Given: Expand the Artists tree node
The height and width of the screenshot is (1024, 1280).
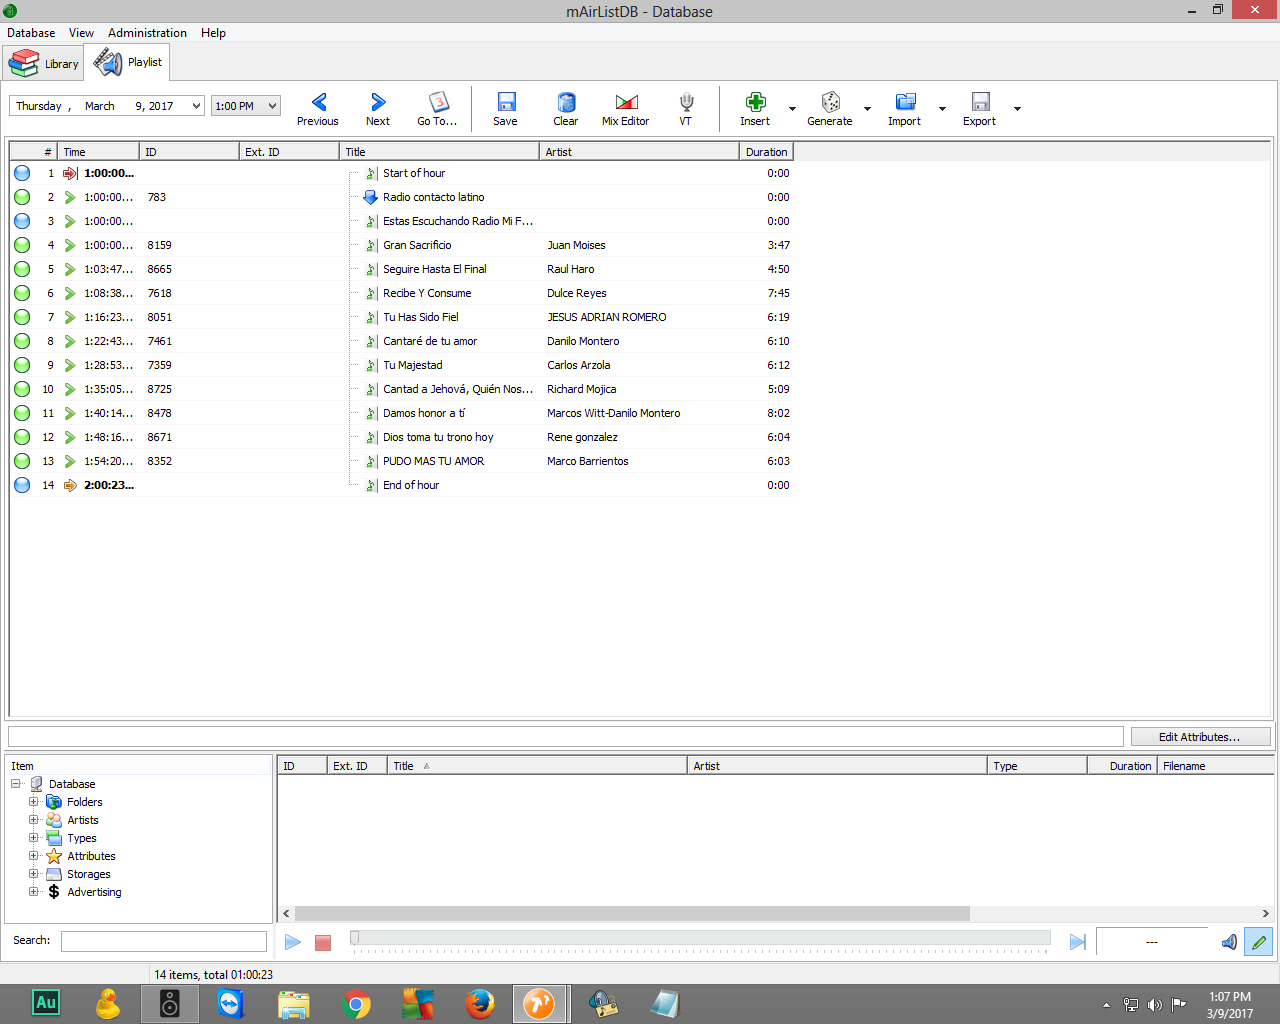Looking at the screenshot, I should (x=34, y=820).
